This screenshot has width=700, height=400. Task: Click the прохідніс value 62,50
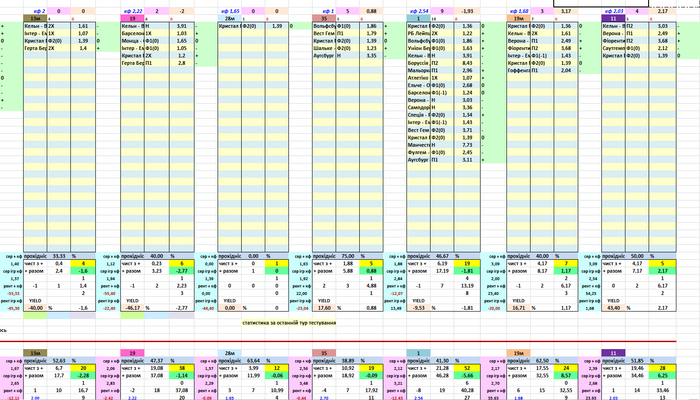pos(542,361)
